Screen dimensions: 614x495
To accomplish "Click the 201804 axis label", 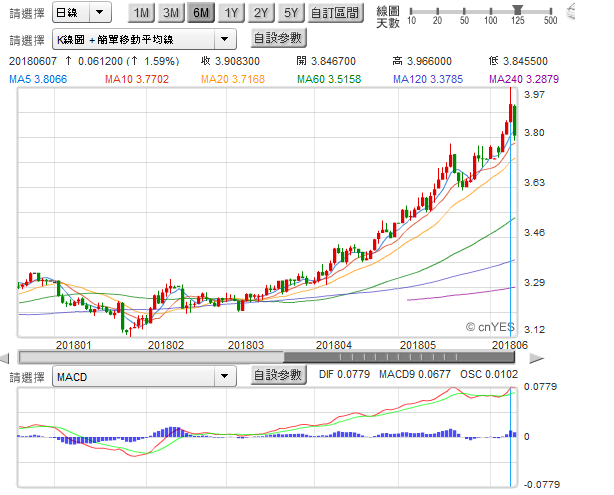I will coord(334,345).
